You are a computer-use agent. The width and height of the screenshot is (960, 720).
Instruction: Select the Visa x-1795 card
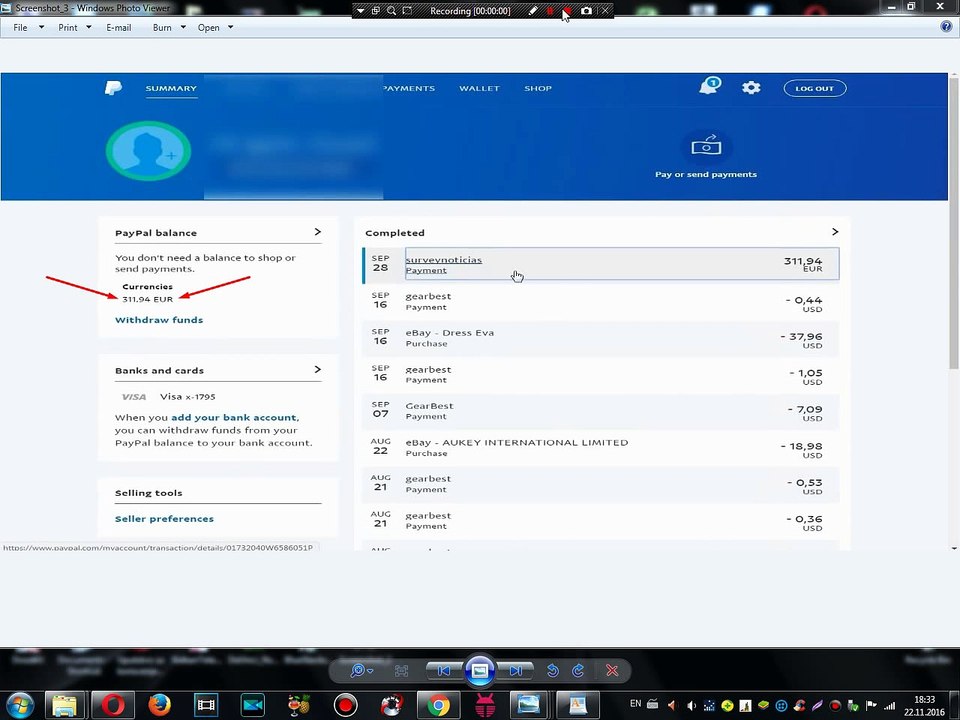(x=168, y=397)
